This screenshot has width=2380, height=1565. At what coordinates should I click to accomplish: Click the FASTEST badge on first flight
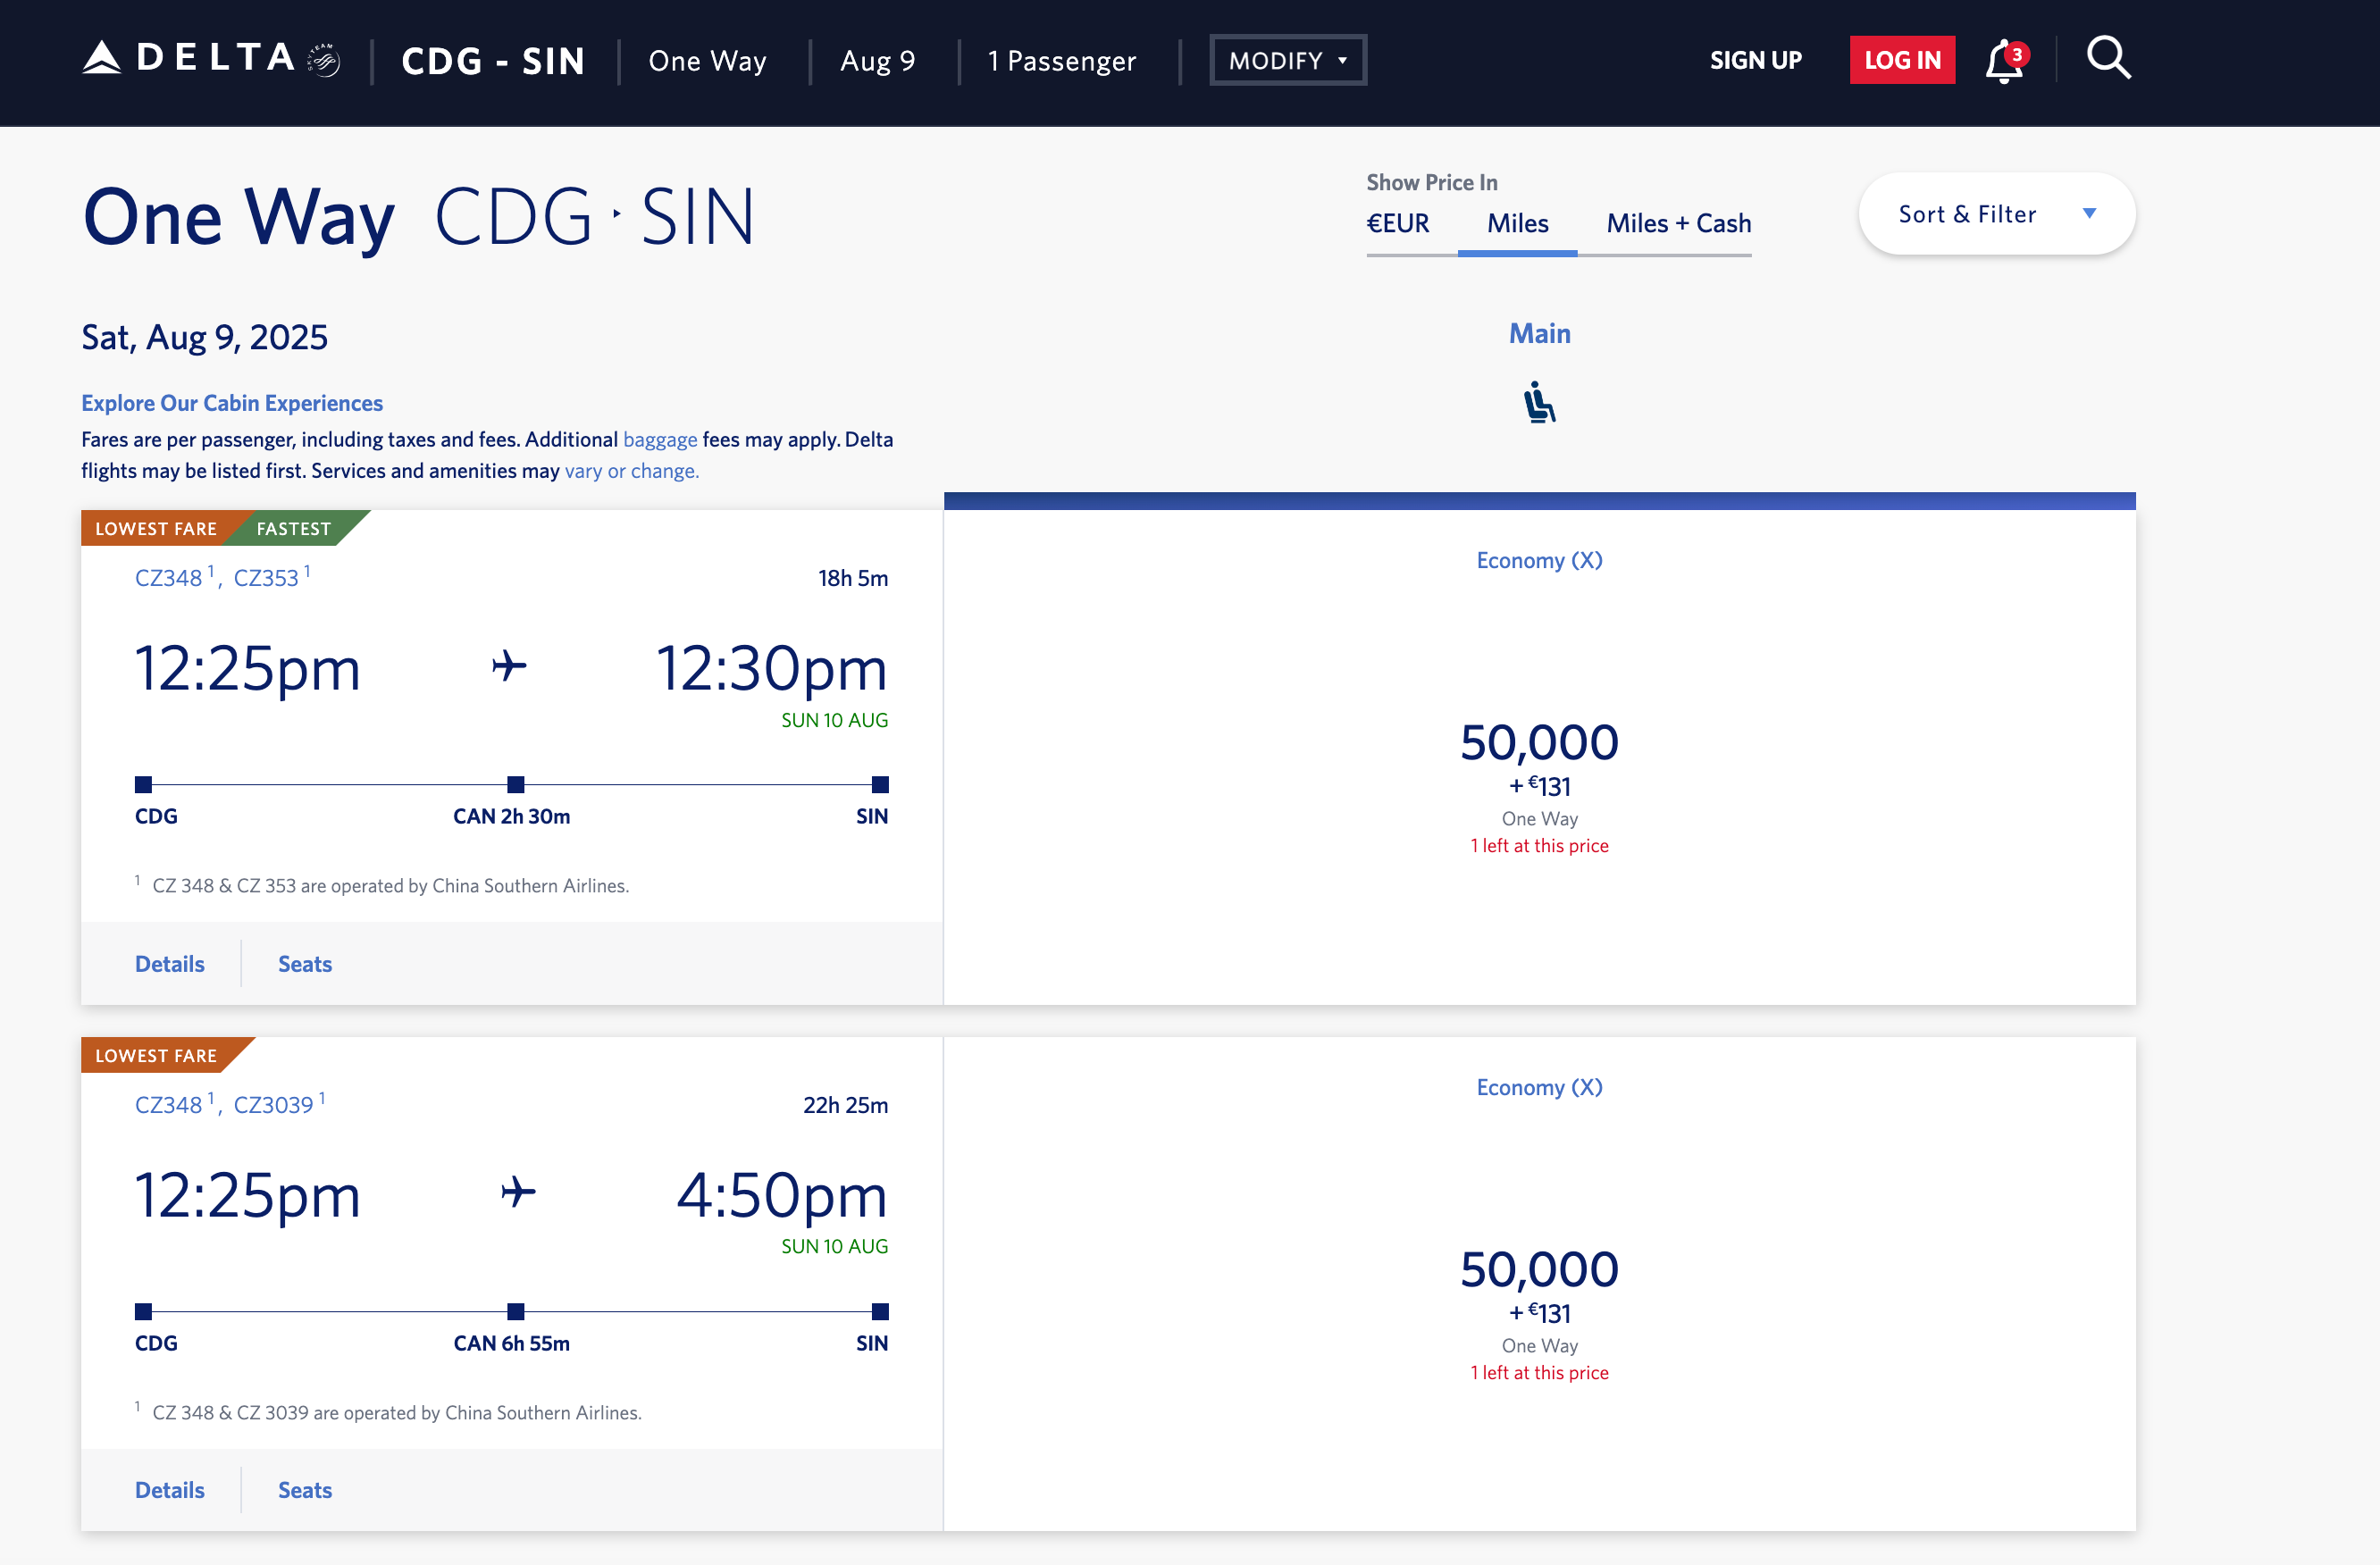coord(293,528)
